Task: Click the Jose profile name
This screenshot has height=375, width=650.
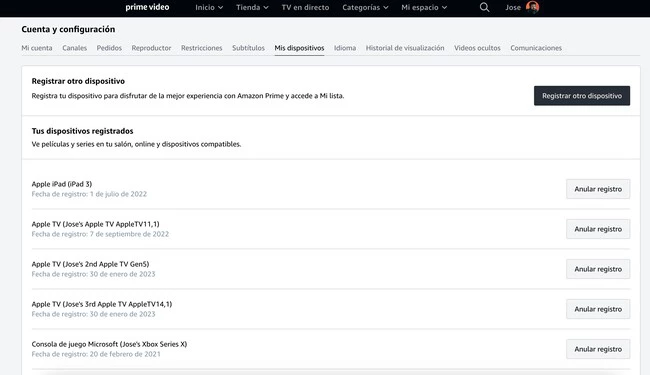Action: [513, 7]
